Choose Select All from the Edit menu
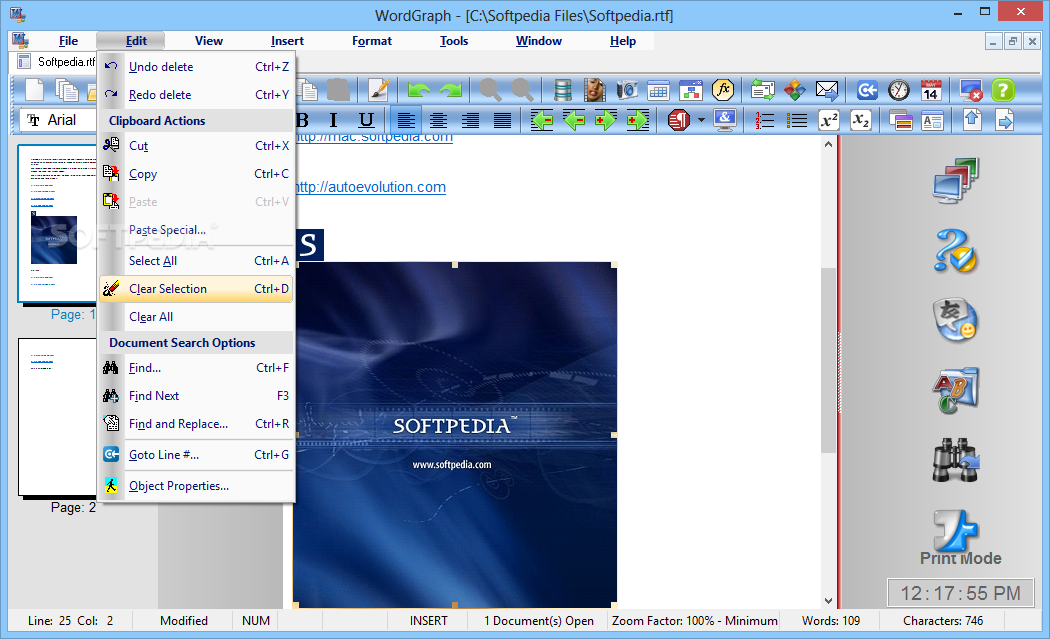Screen dimensions: 1050x639 (x=196, y=261)
